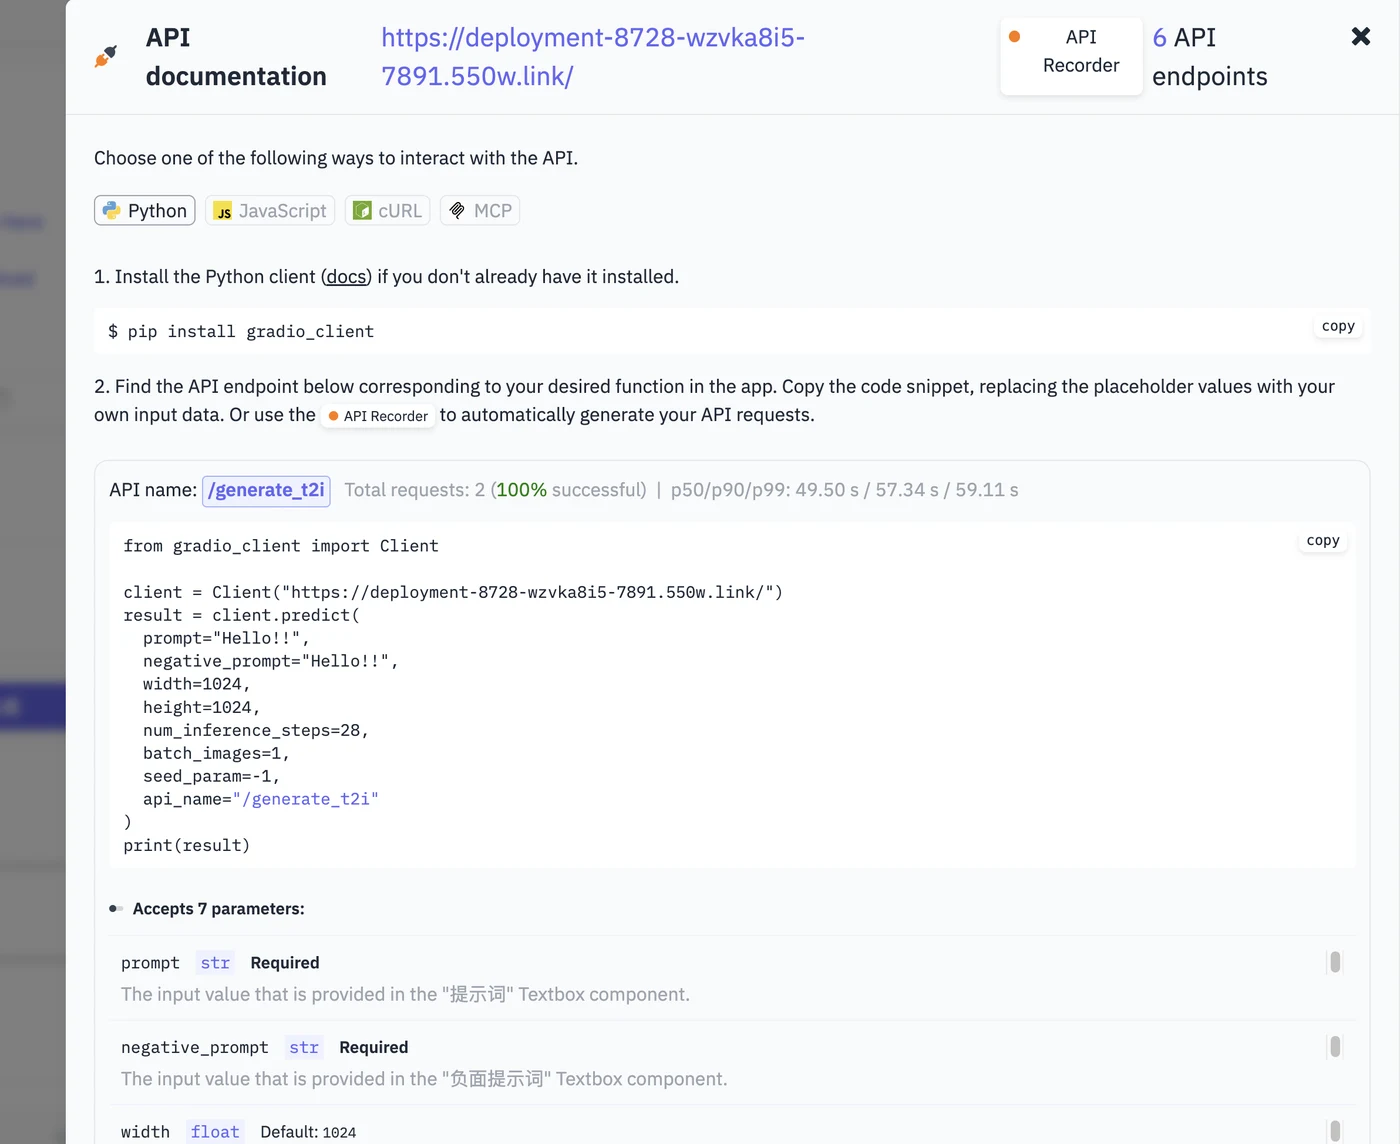
Task: Select the Python tab
Action: click(145, 211)
